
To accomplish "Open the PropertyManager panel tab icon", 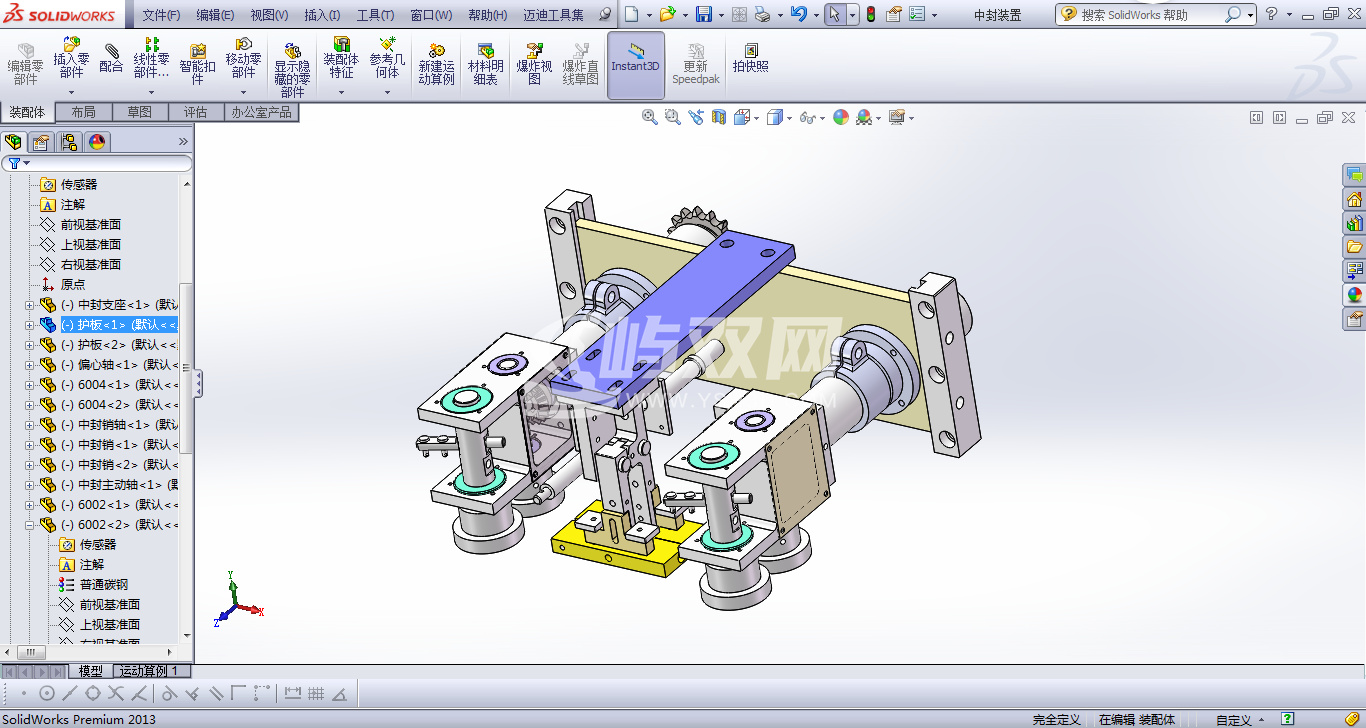I will 41,142.
